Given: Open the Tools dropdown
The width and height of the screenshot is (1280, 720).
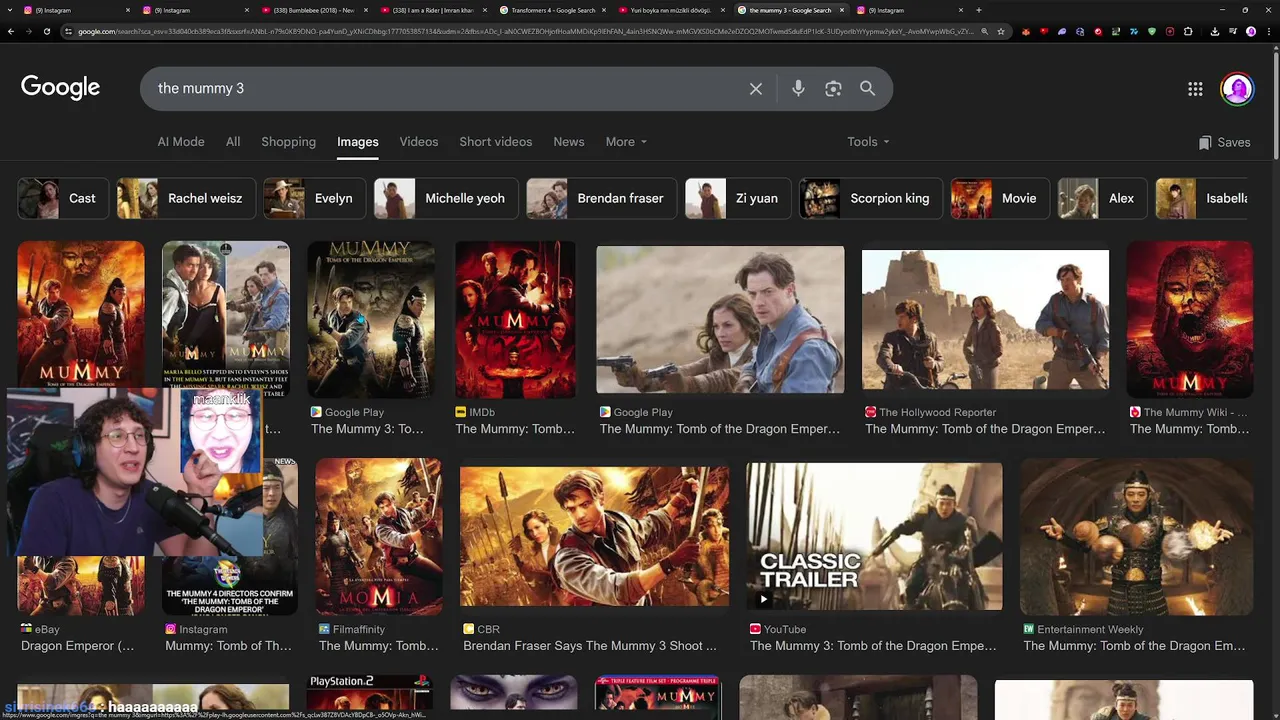Looking at the screenshot, I should [x=868, y=142].
